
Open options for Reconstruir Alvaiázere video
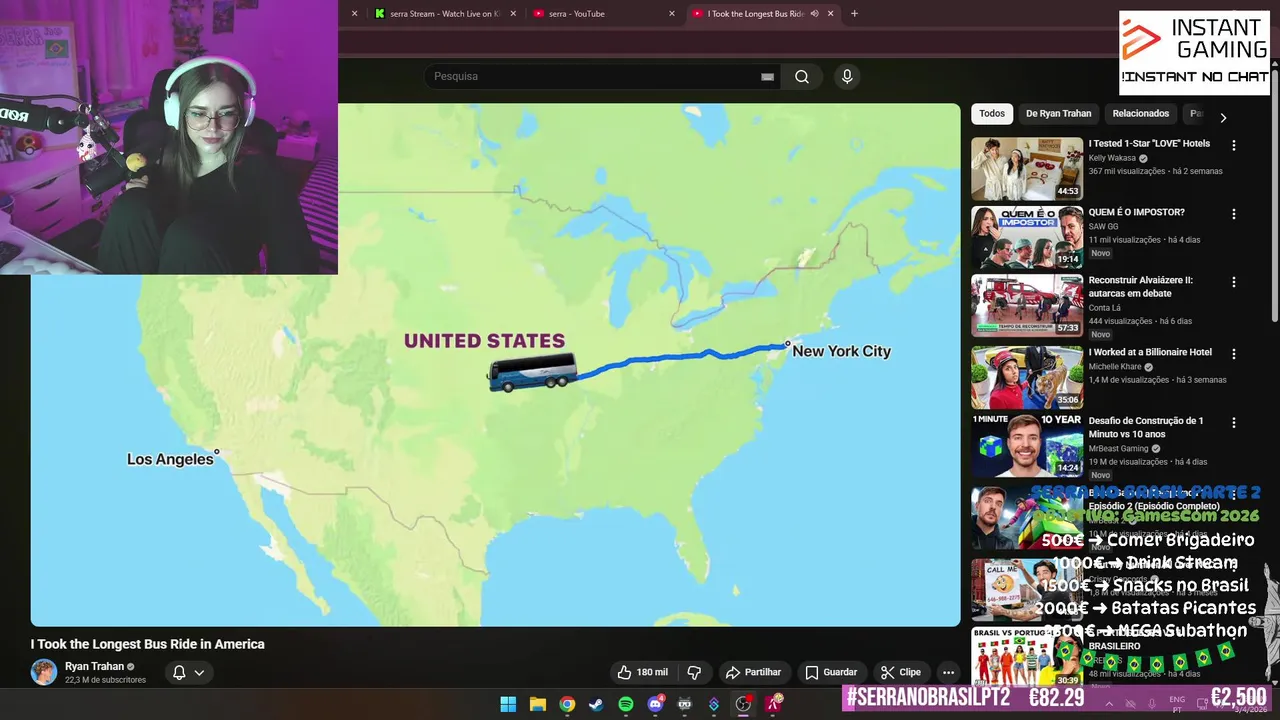tap(1234, 282)
